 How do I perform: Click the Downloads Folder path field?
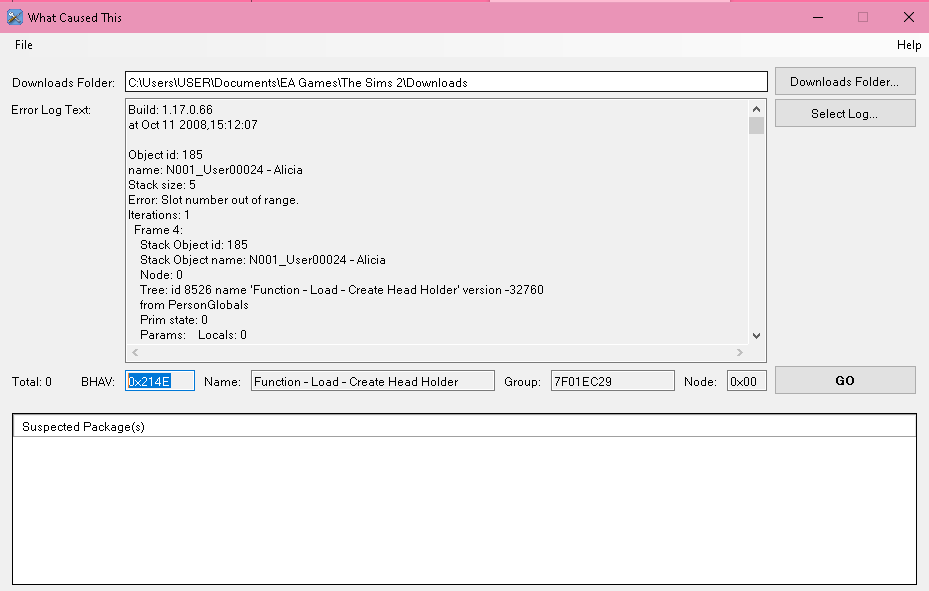tap(445, 82)
